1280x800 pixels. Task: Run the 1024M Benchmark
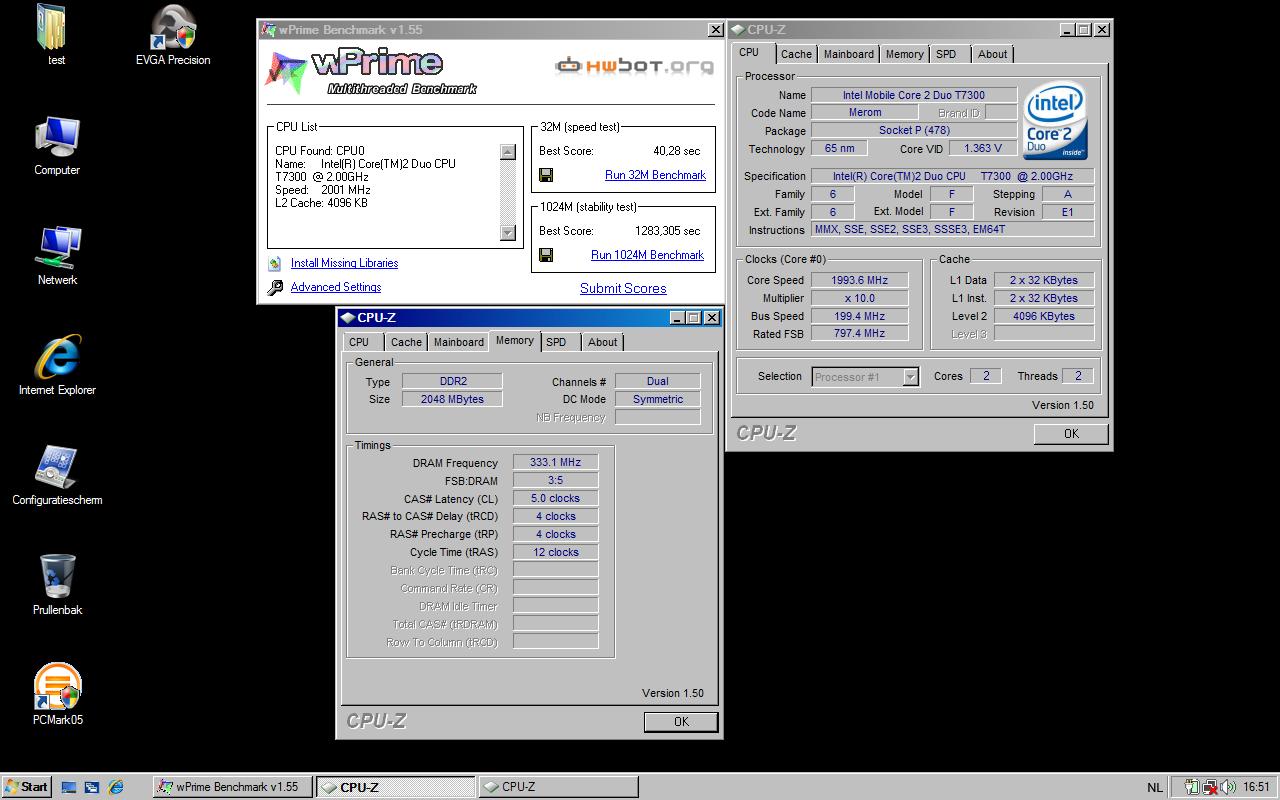click(x=647, y=255)
